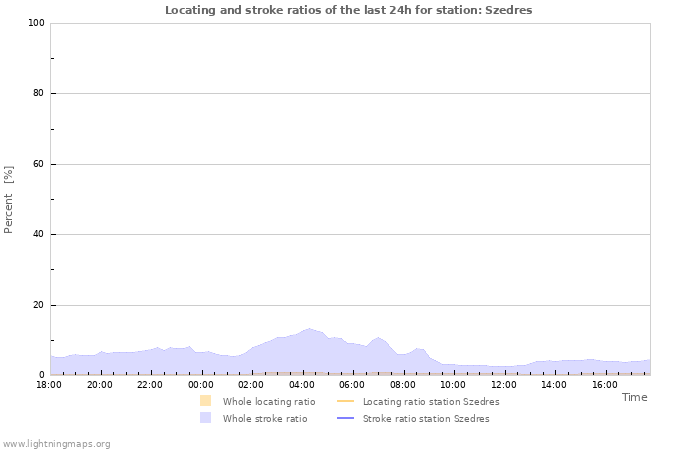The height and width of the screenshot is (450, 700).
Task: Click the 'Time' x-axis label
Action: click(634, 397)
